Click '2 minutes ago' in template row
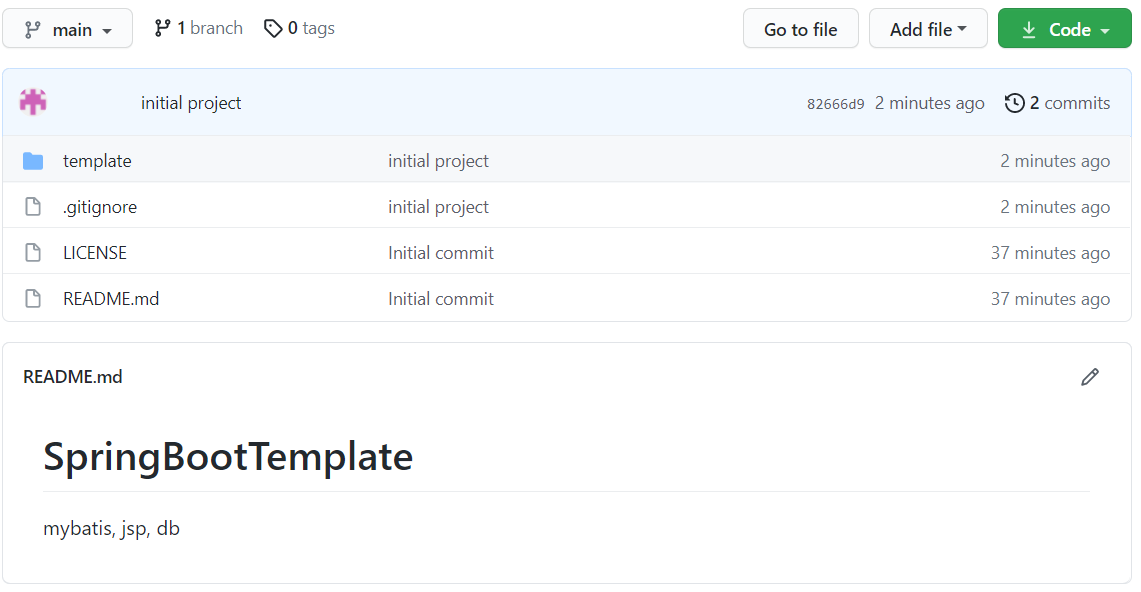The width and height of the screenshot is (1141, 592). click(x=1054, y=161)
